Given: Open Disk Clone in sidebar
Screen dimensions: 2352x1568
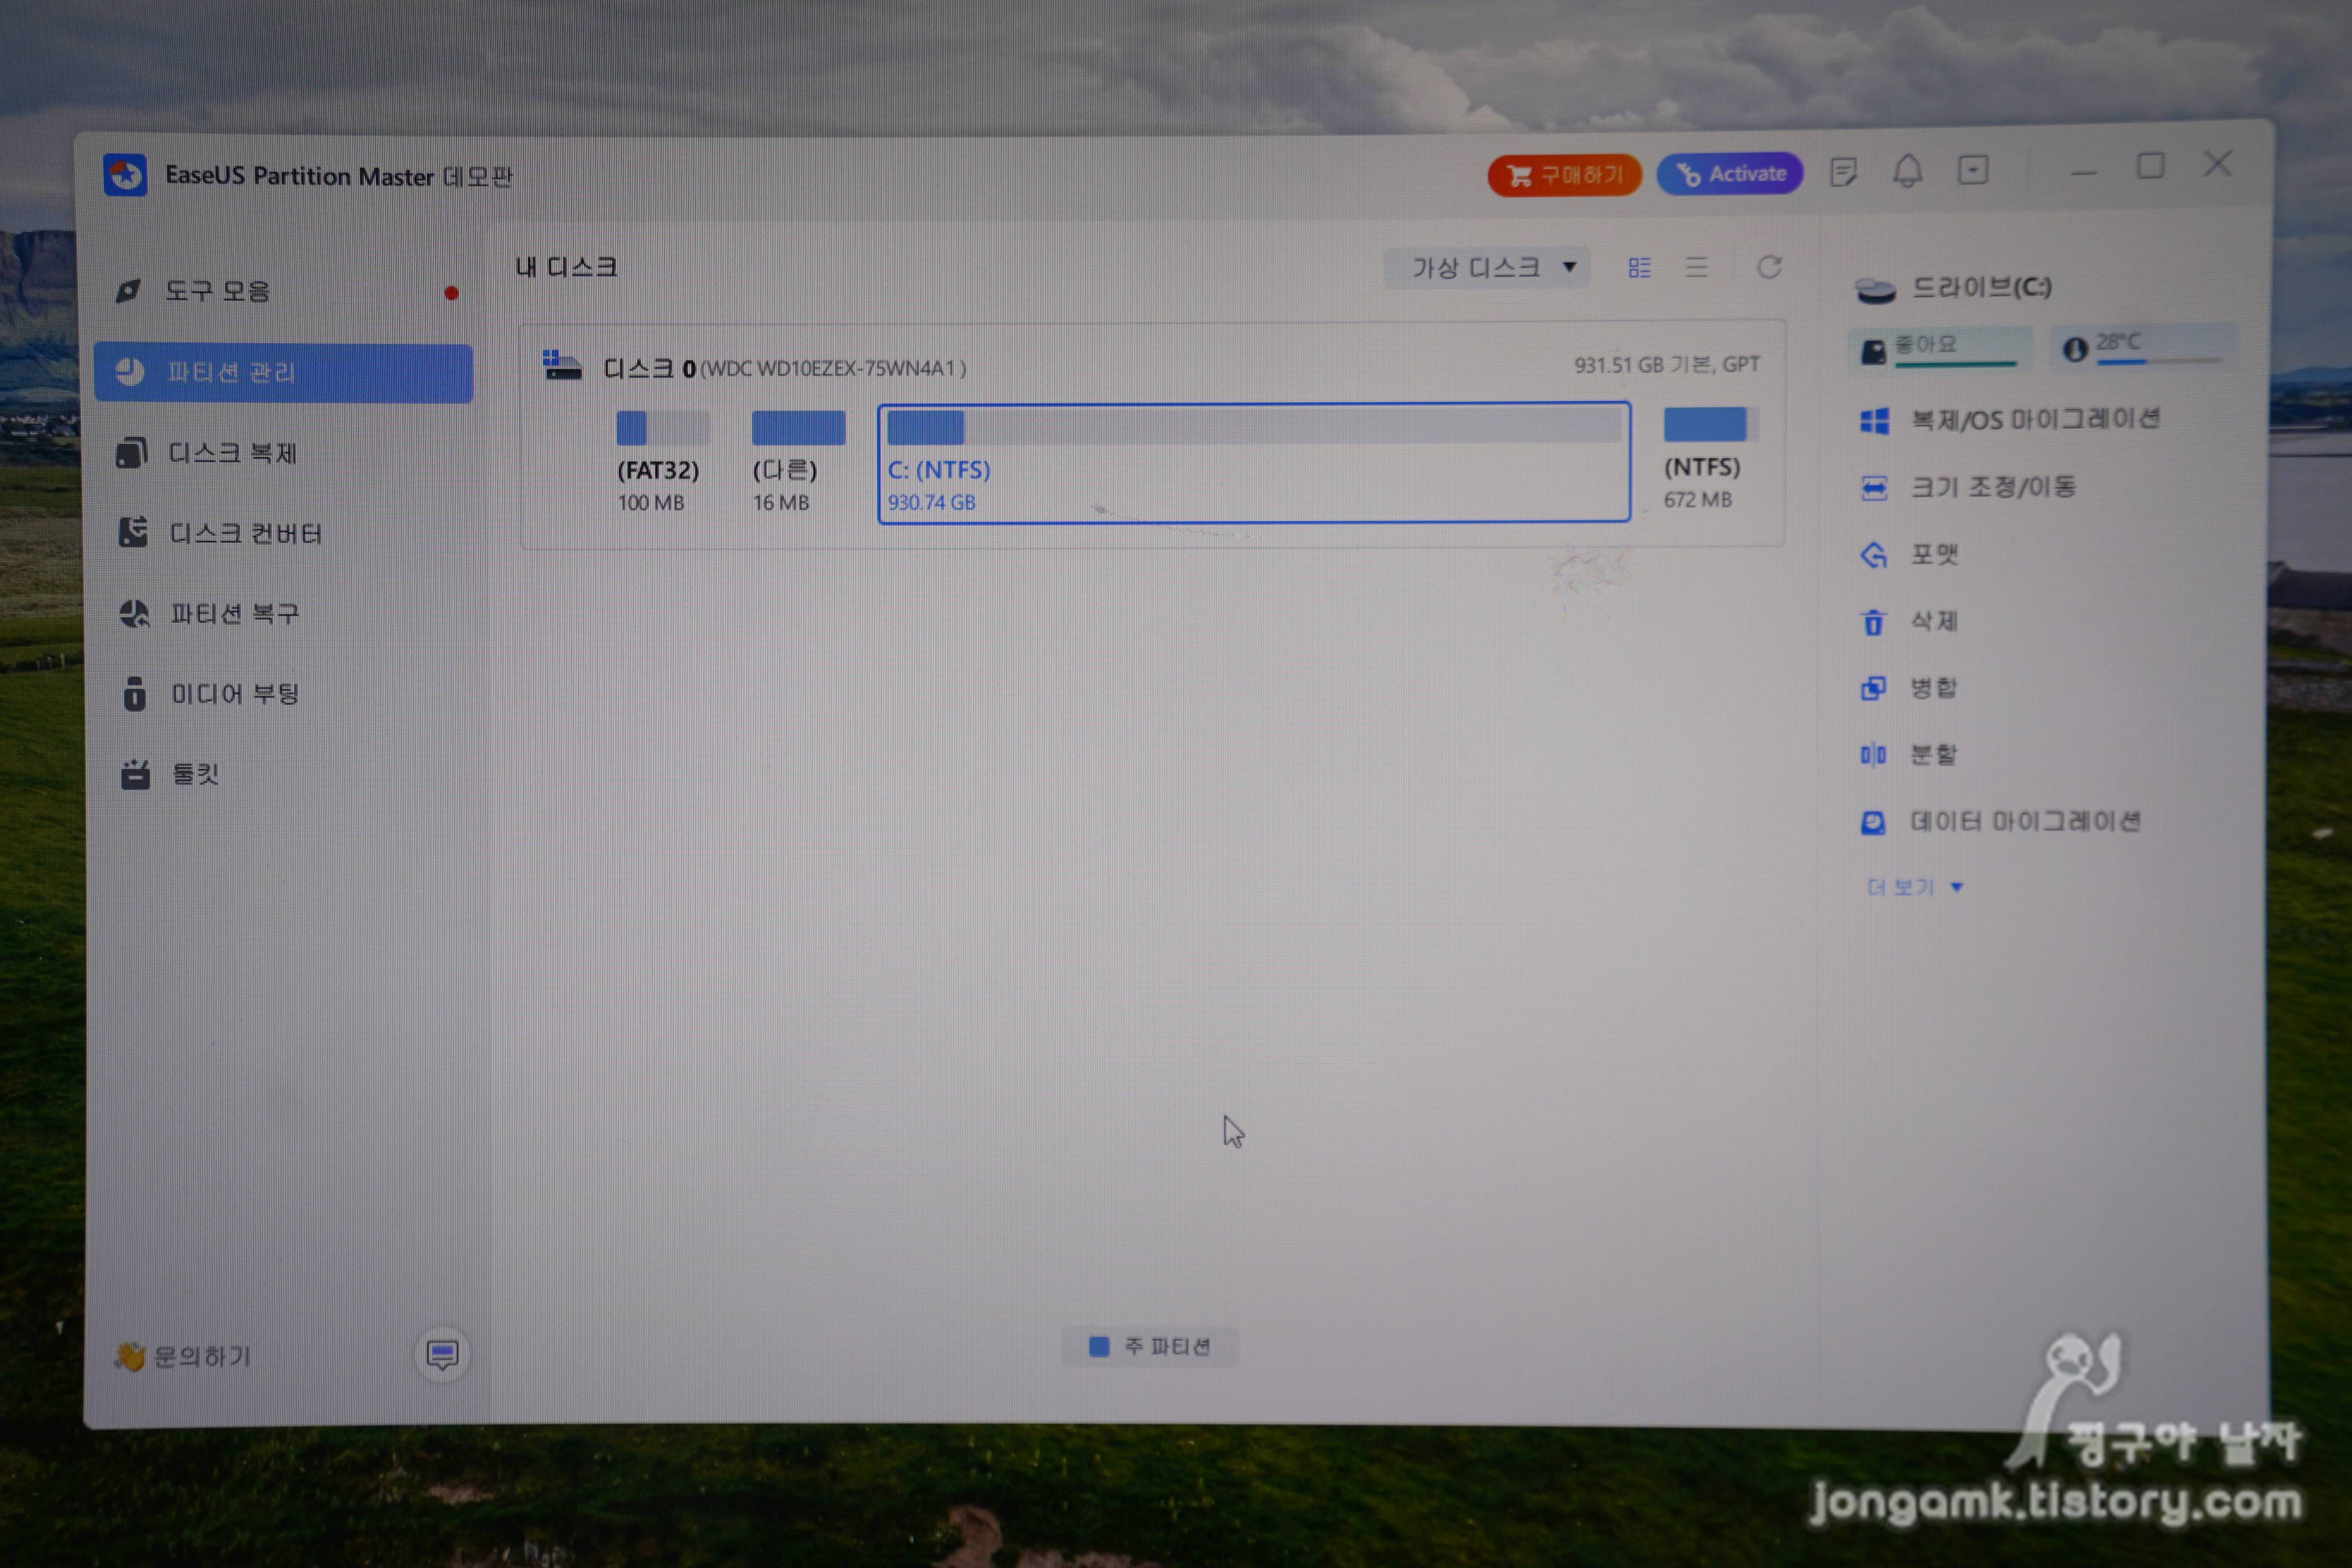Looking at the screenshot, I should (x=232, y=453).
